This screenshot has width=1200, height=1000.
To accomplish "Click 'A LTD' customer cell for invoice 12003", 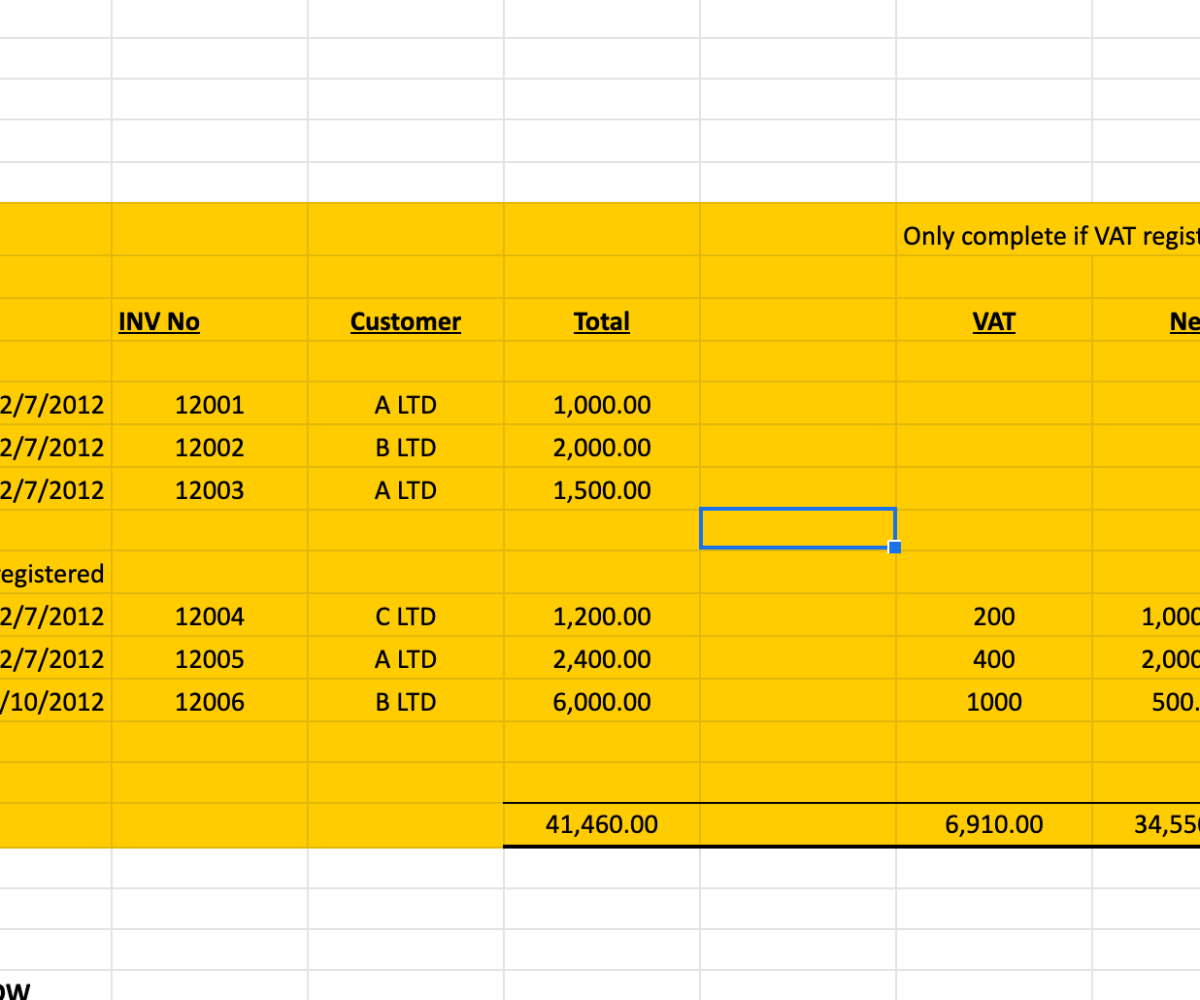I will coord(405,490).
